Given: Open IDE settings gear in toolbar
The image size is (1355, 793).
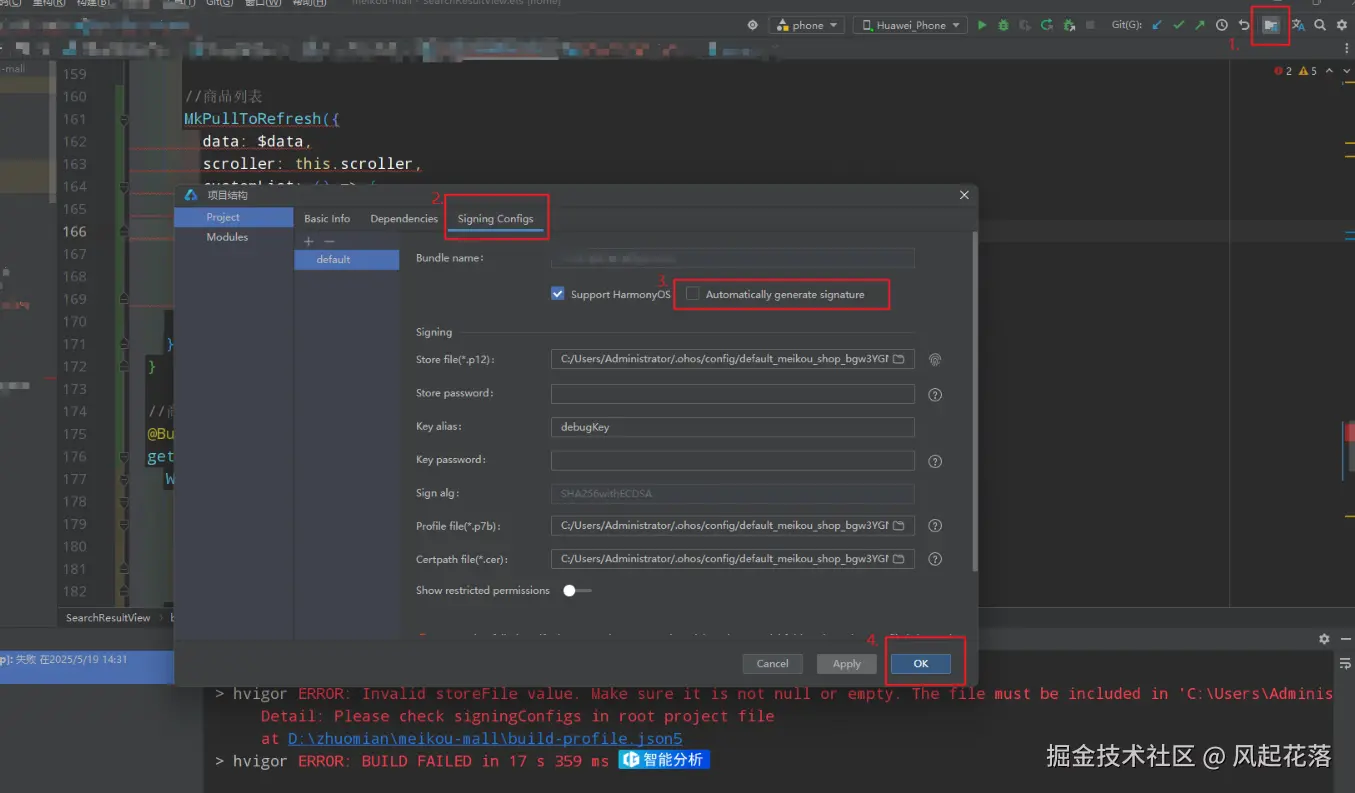Looking at the screenshot, I should pyautogui.click(x=1342, y=25).
